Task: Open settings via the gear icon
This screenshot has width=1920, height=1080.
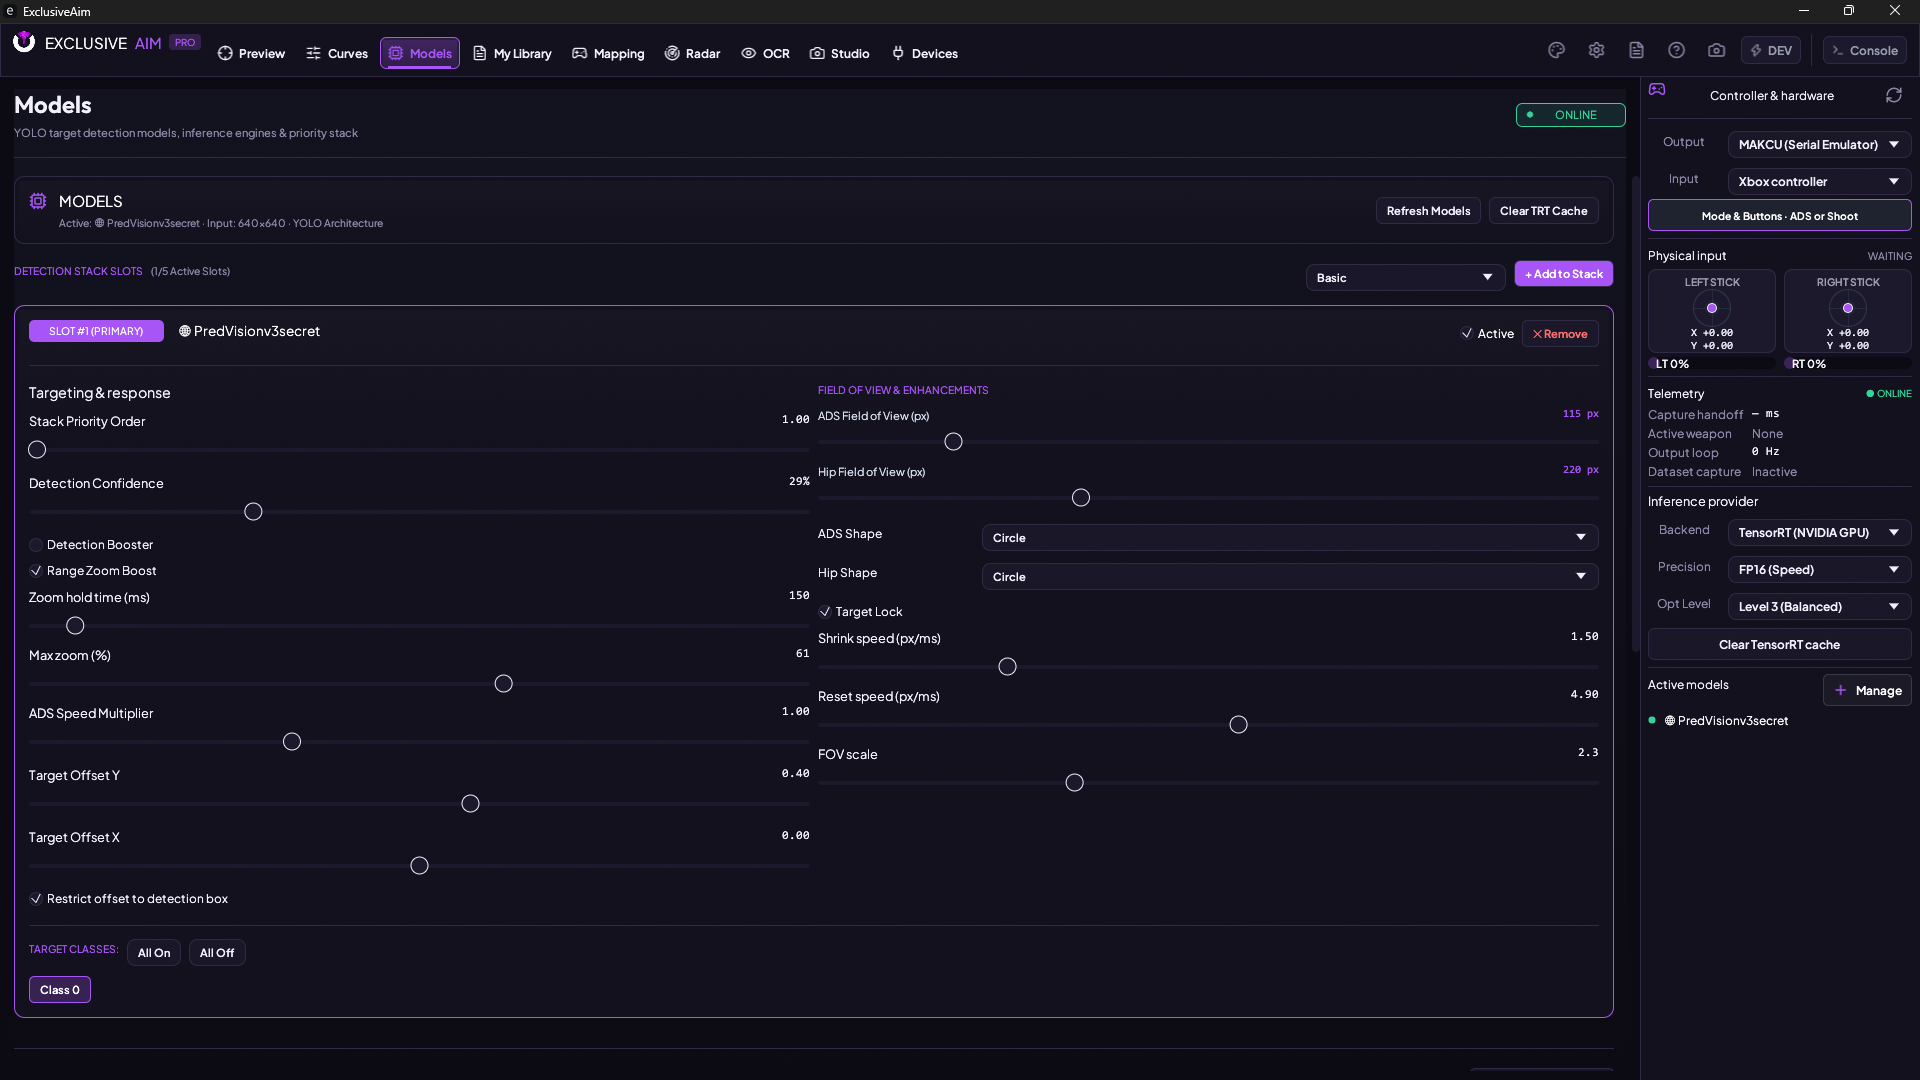Action: [1596, 50]
